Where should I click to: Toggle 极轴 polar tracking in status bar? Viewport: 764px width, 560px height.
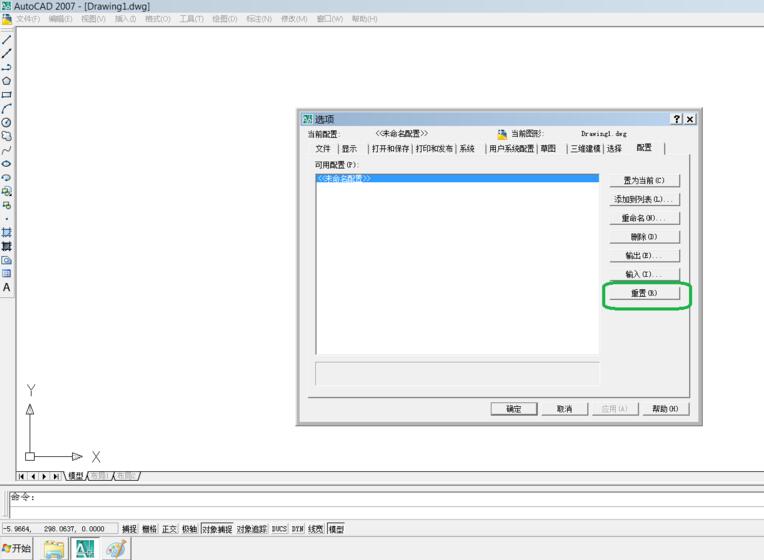[x=189, y=529]
